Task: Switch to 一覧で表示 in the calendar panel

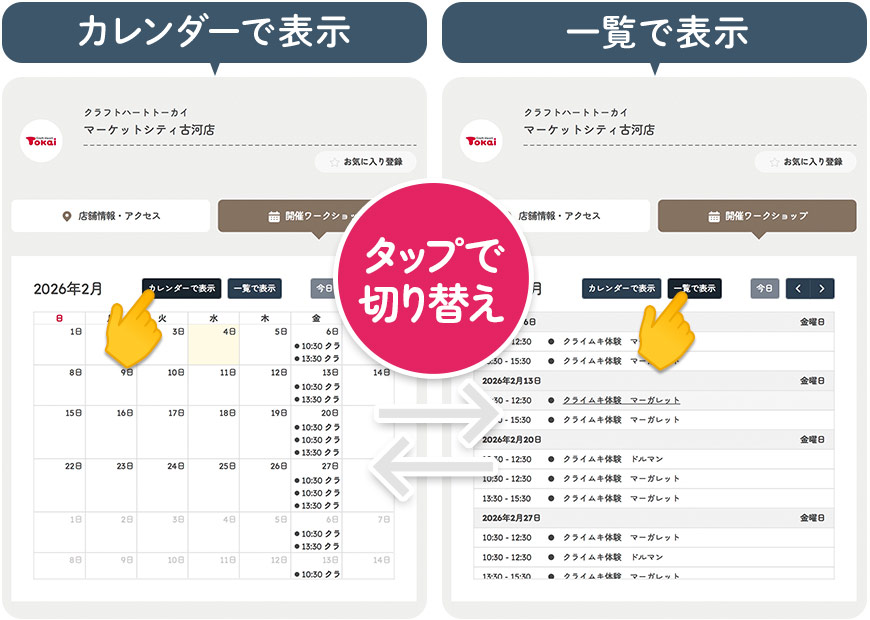Action: (254, 288)
